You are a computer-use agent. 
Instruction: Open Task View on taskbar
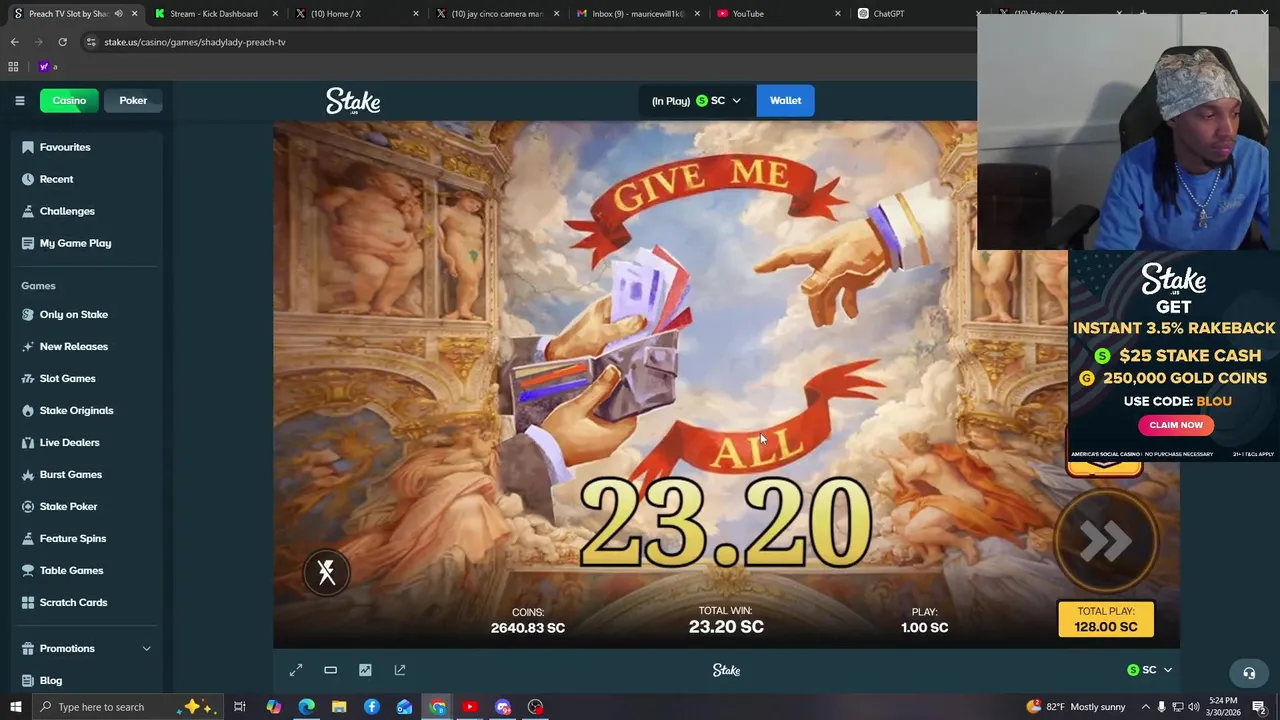[x=240, y=707]
